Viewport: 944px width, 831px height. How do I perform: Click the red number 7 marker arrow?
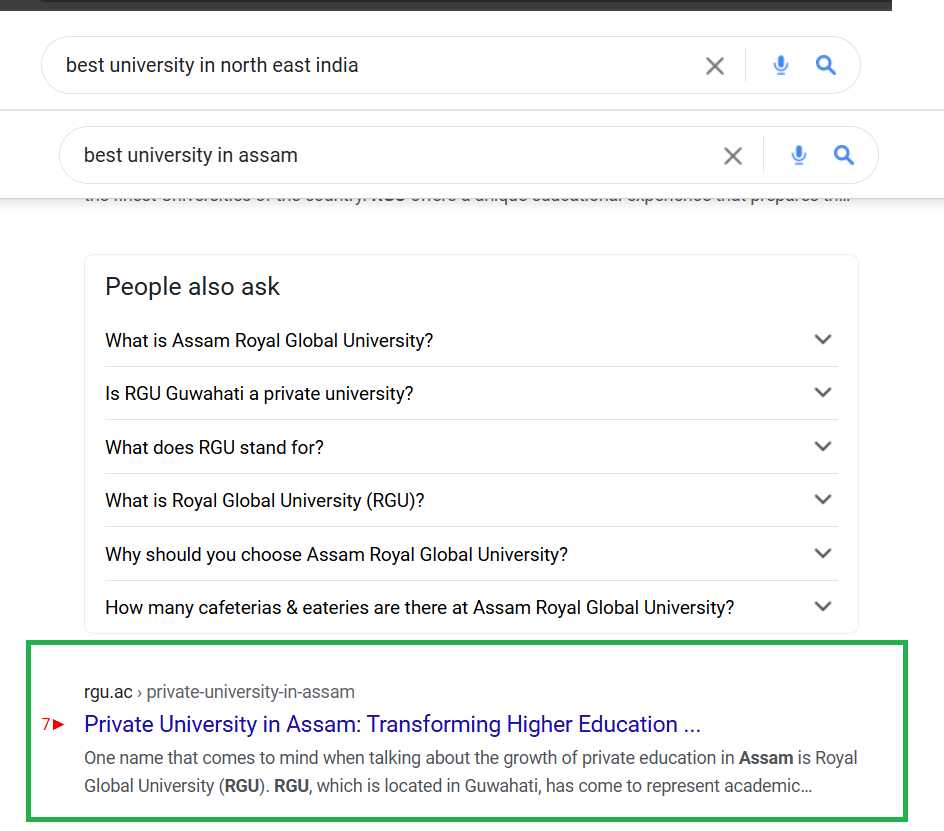[53, 724]
